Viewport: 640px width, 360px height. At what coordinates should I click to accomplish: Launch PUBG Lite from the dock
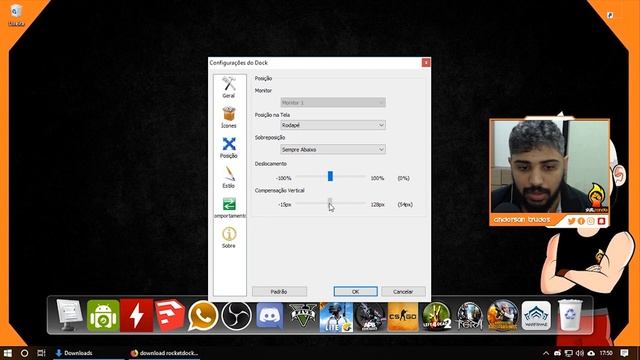(336, 316)
